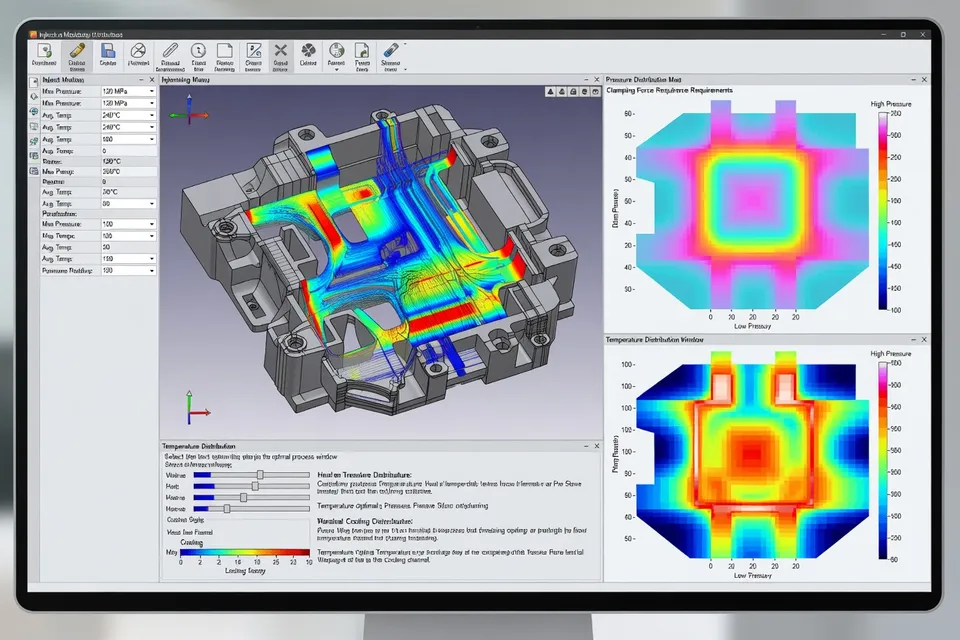Minimize the Pressure Distribution Map panel
Image resolution: width=960 pixels, height=640 pixels.
tap(913, 80)
